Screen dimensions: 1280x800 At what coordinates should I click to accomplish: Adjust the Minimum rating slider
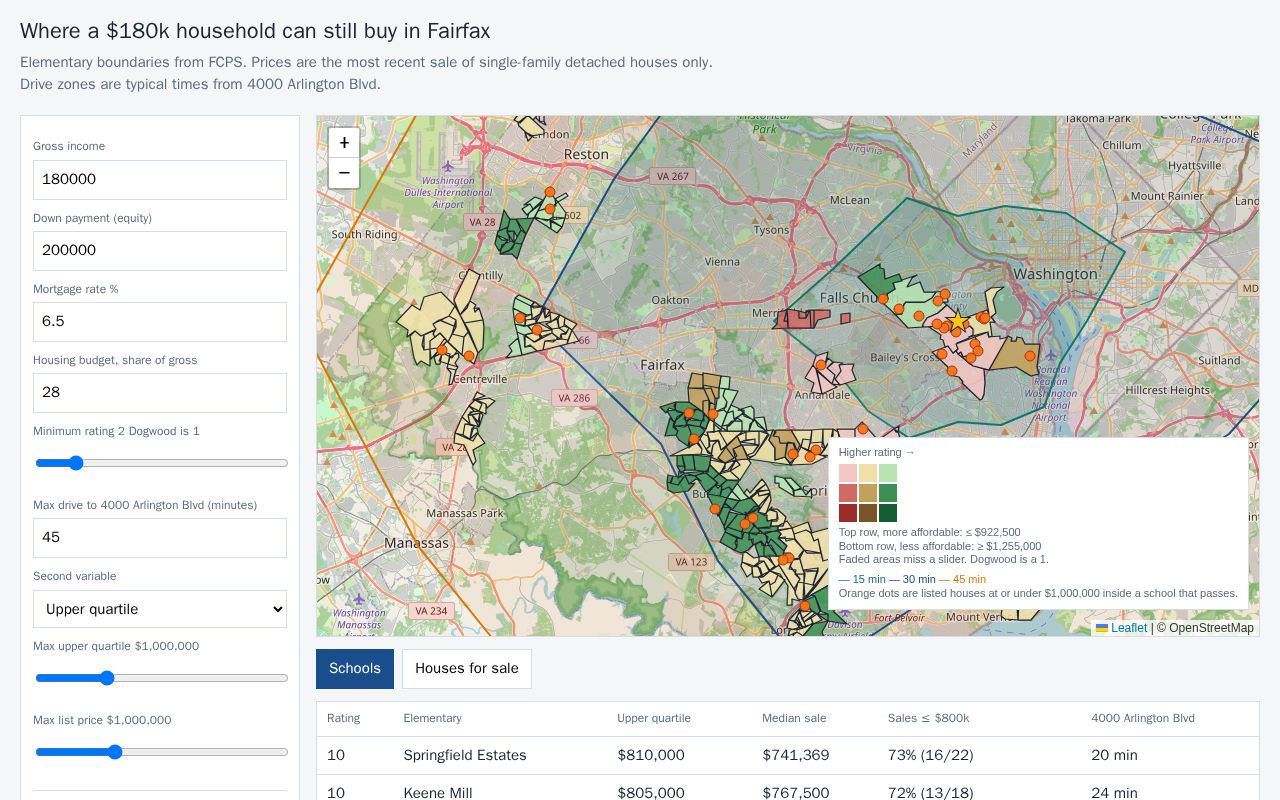point(160,463)
